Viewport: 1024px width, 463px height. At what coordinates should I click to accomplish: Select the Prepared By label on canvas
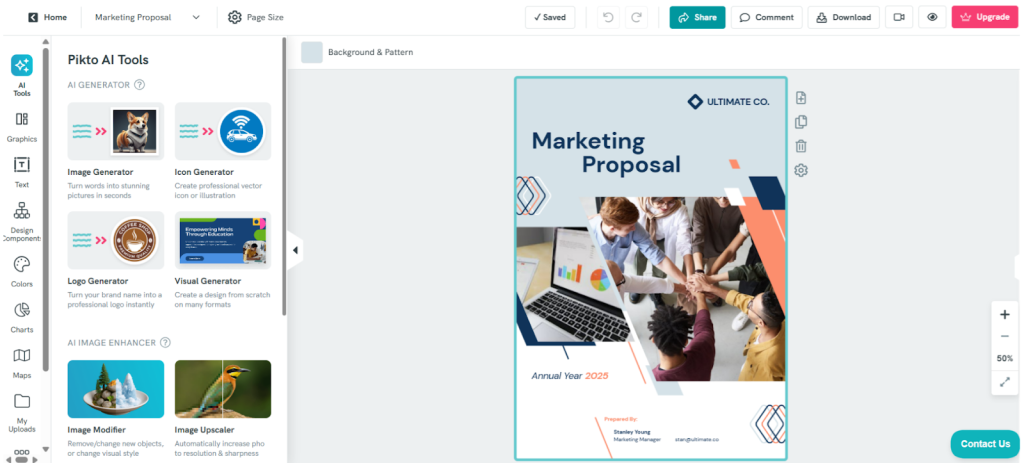pyautogui.click(x=620, y=419)
